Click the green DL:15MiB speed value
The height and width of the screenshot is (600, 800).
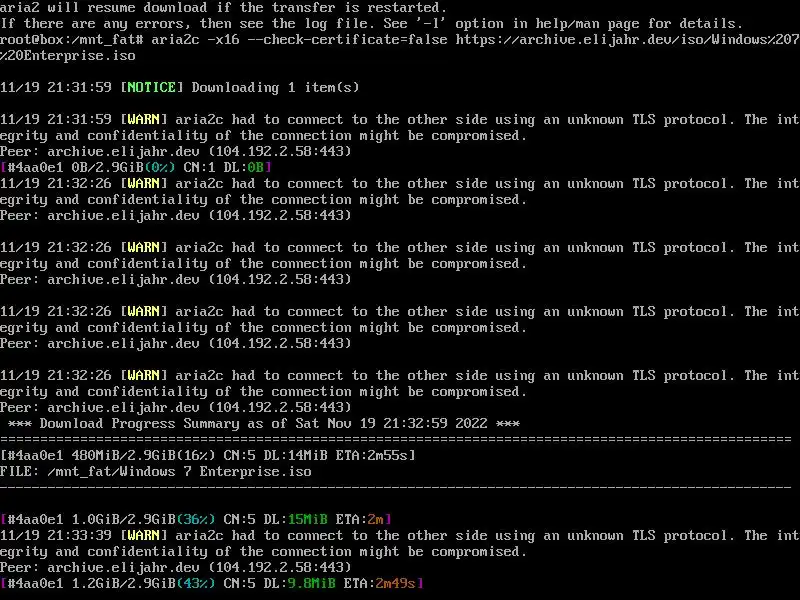click(295, 519)
